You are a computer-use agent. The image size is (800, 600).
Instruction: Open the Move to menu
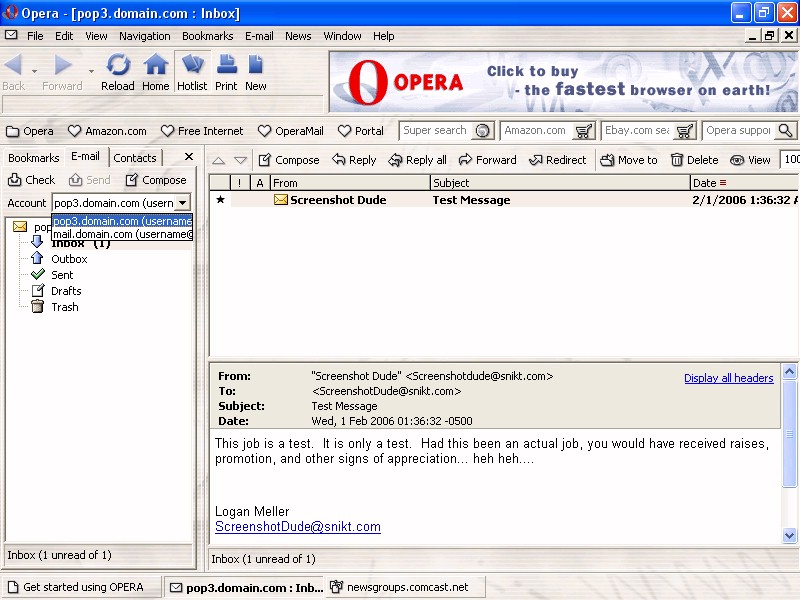coord(629,160)
